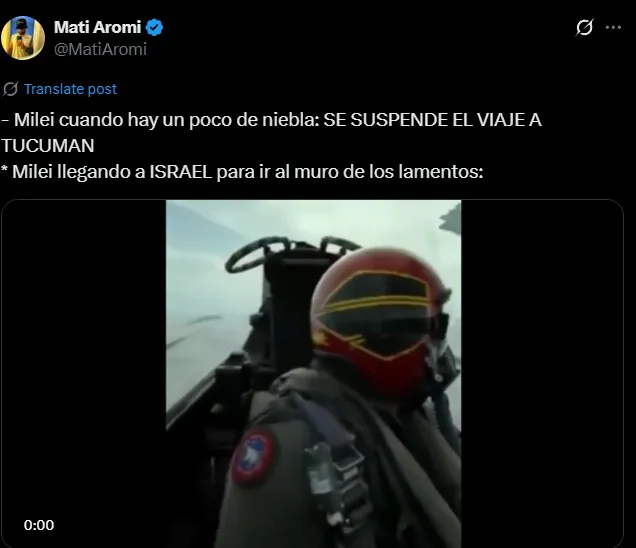Click the blue verified badge

[x=155, y=28]
